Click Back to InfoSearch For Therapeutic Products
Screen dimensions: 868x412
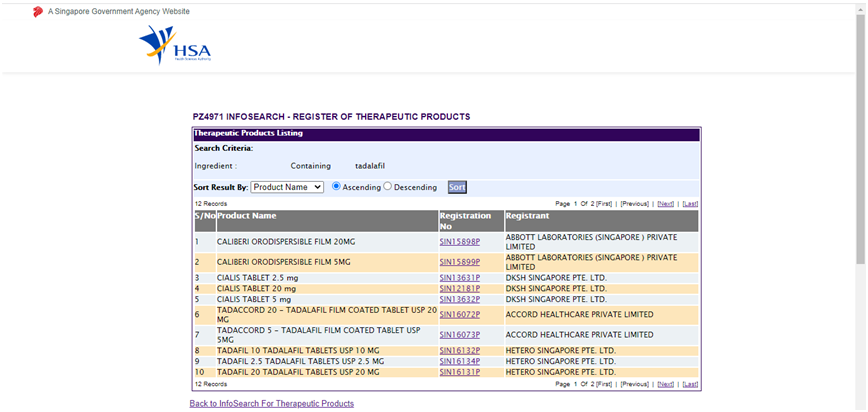point(271,403)
